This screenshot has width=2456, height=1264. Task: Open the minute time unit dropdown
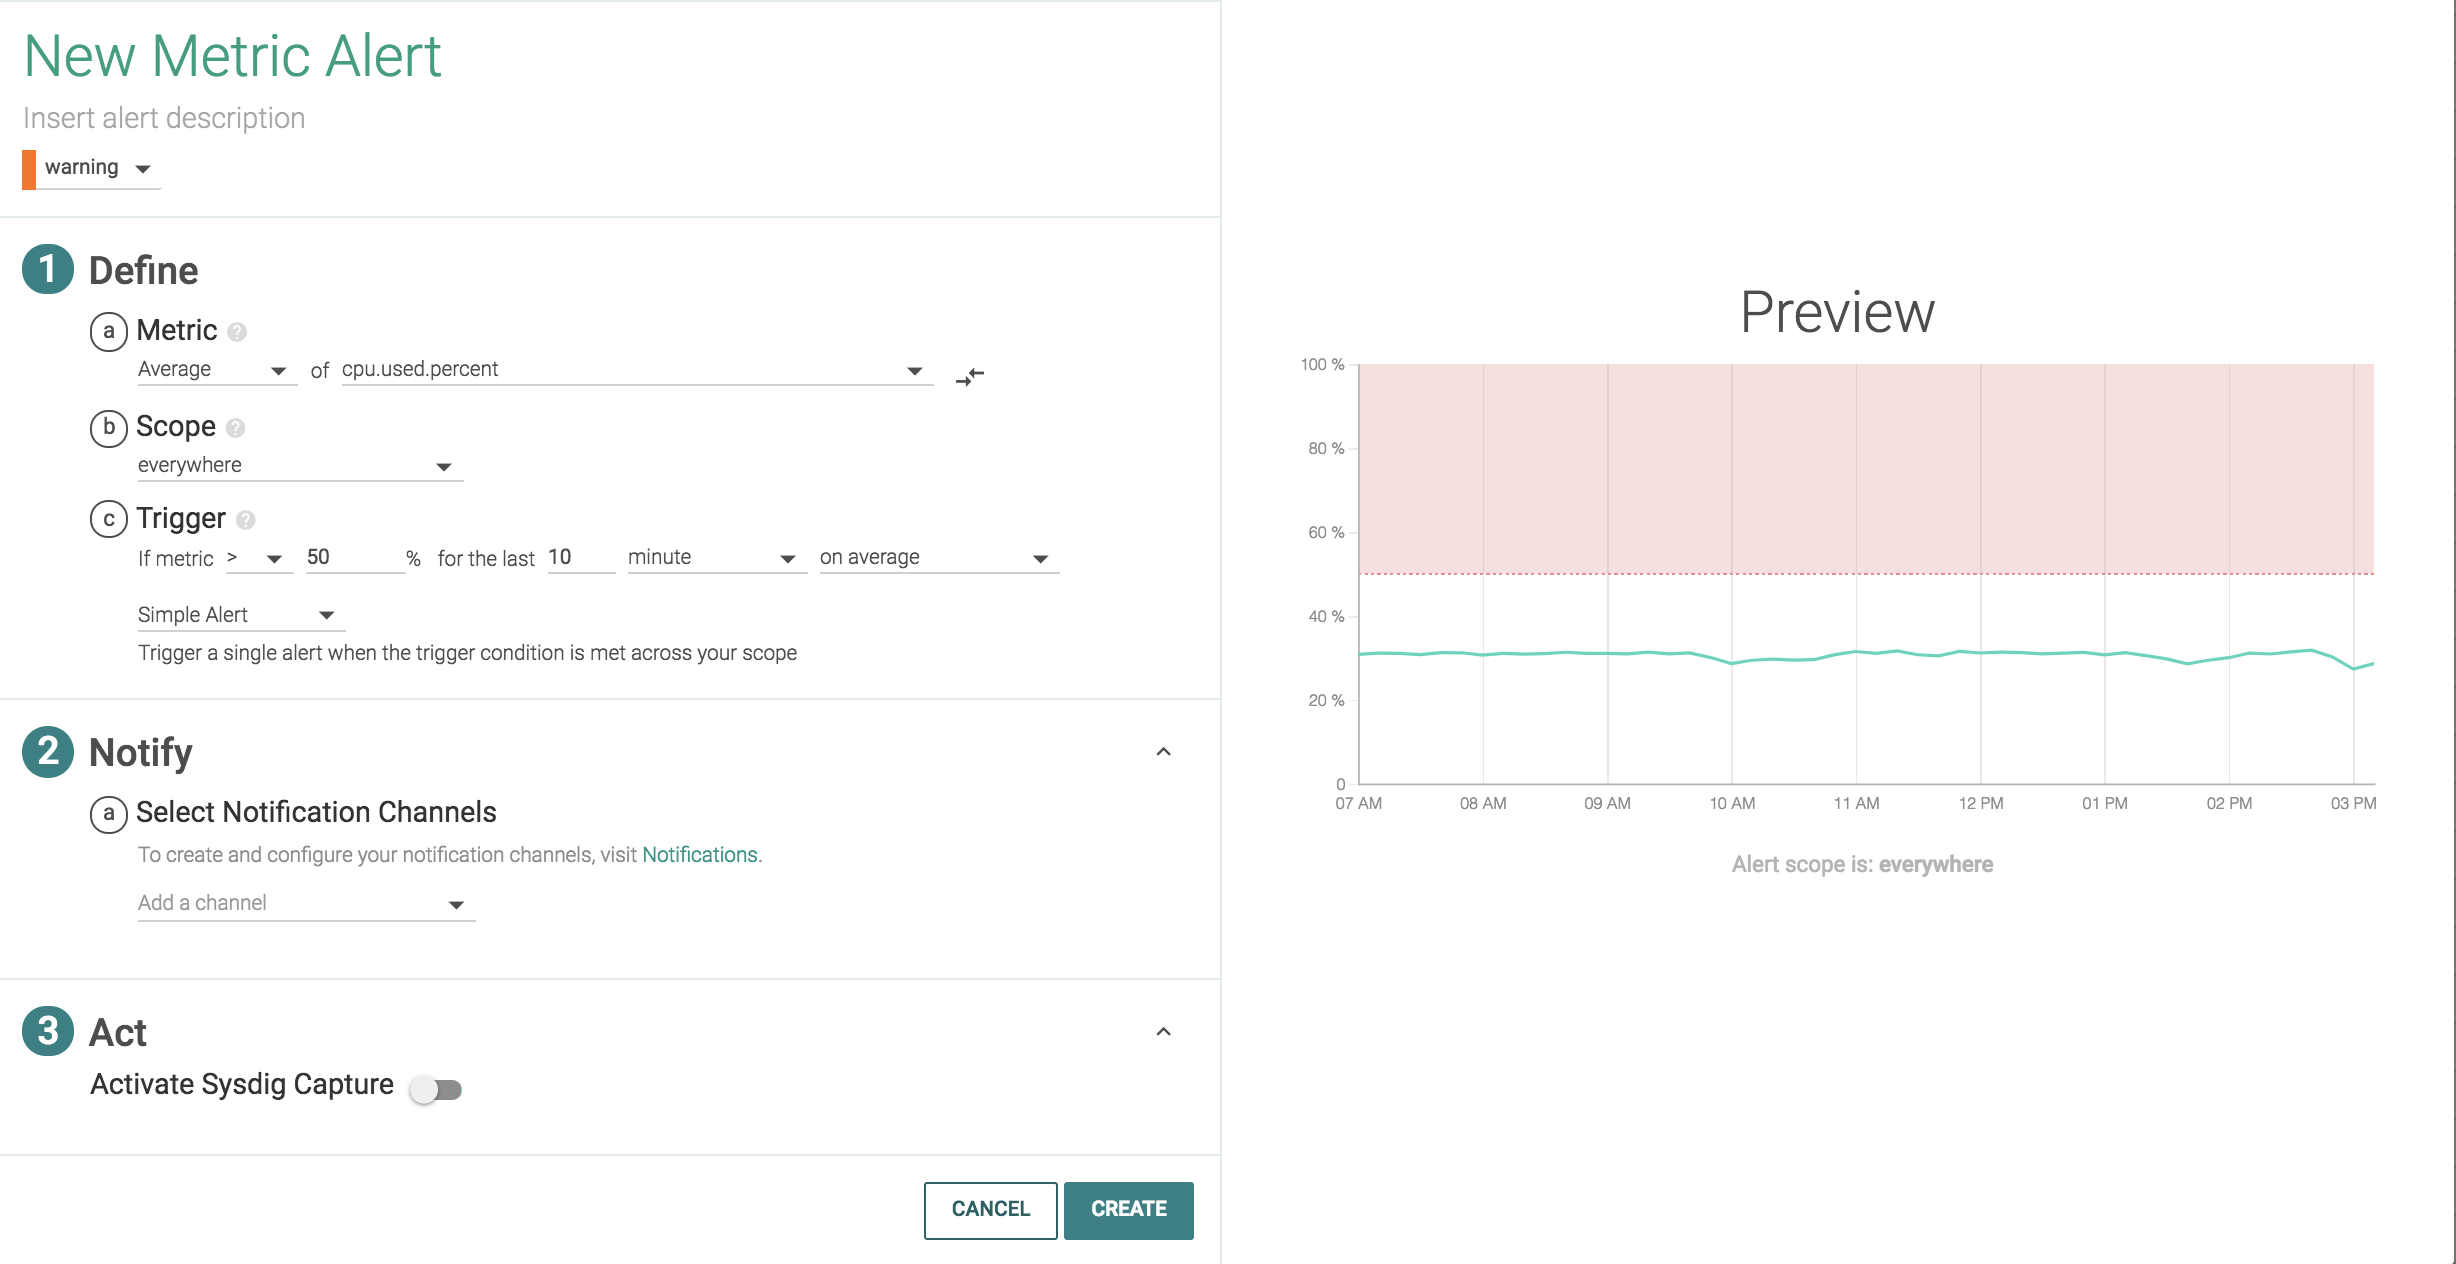(716, 558)
